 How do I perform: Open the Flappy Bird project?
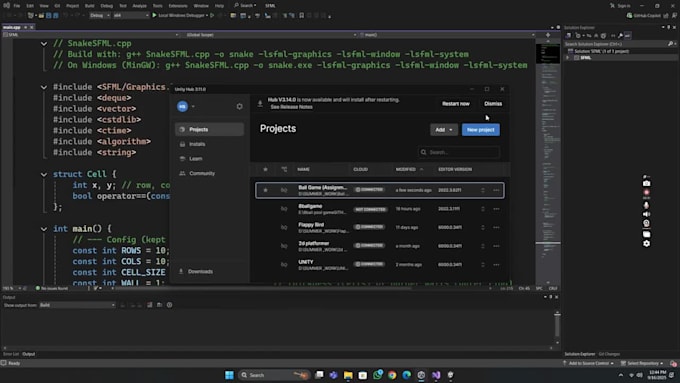tap(380, 227)
